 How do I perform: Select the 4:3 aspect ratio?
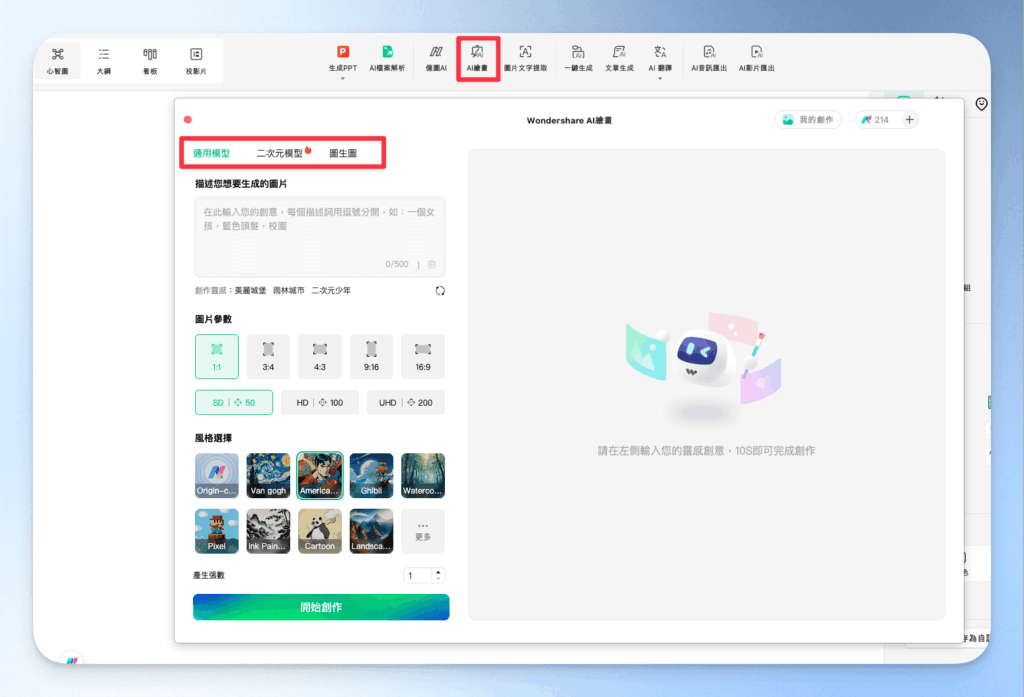coord(320,357)
